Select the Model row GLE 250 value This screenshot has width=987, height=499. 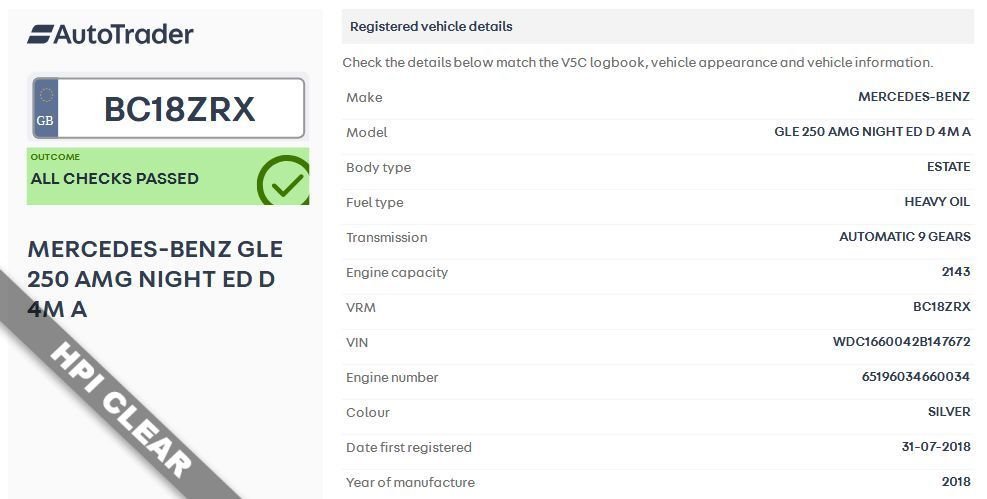click(x=872, y=132)
